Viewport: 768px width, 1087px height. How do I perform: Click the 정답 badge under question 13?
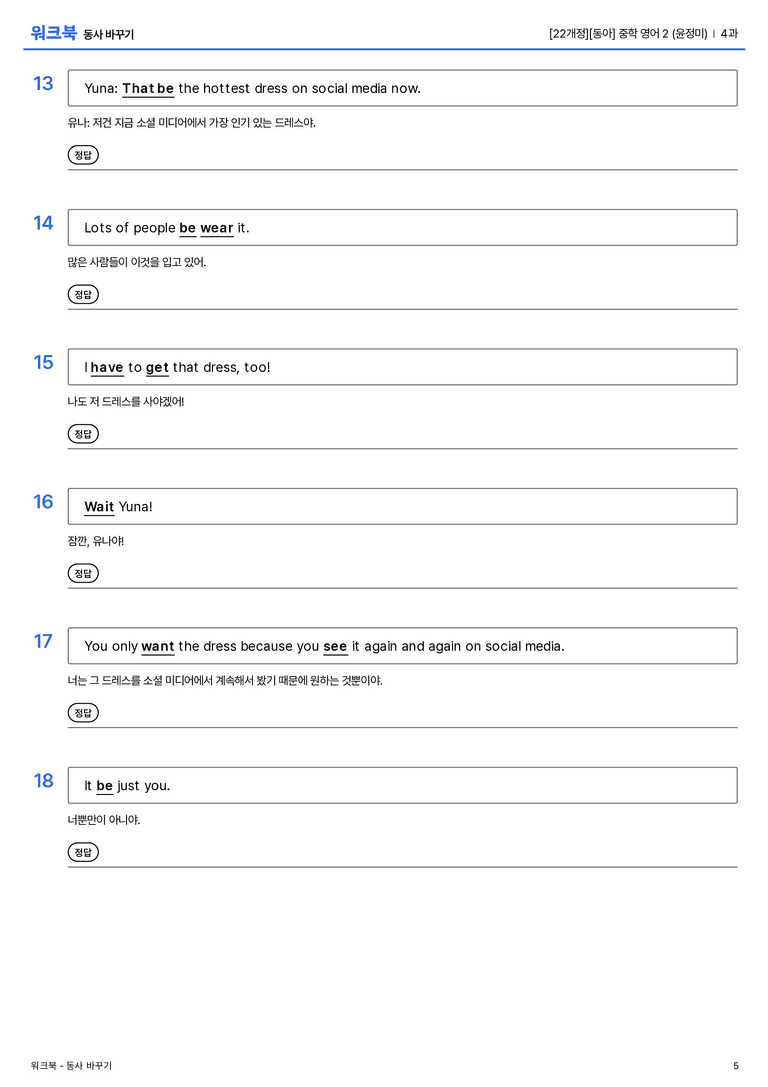coord(83,155)
